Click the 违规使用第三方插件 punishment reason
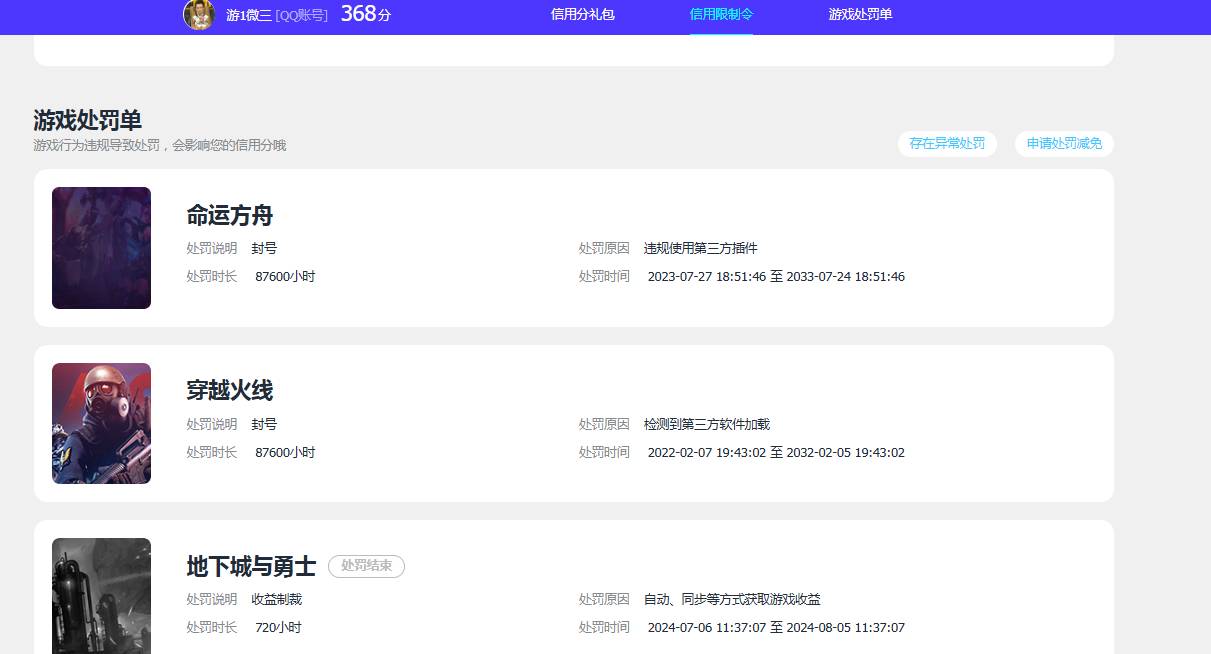1211x654 pixels. tap(700, 248)
